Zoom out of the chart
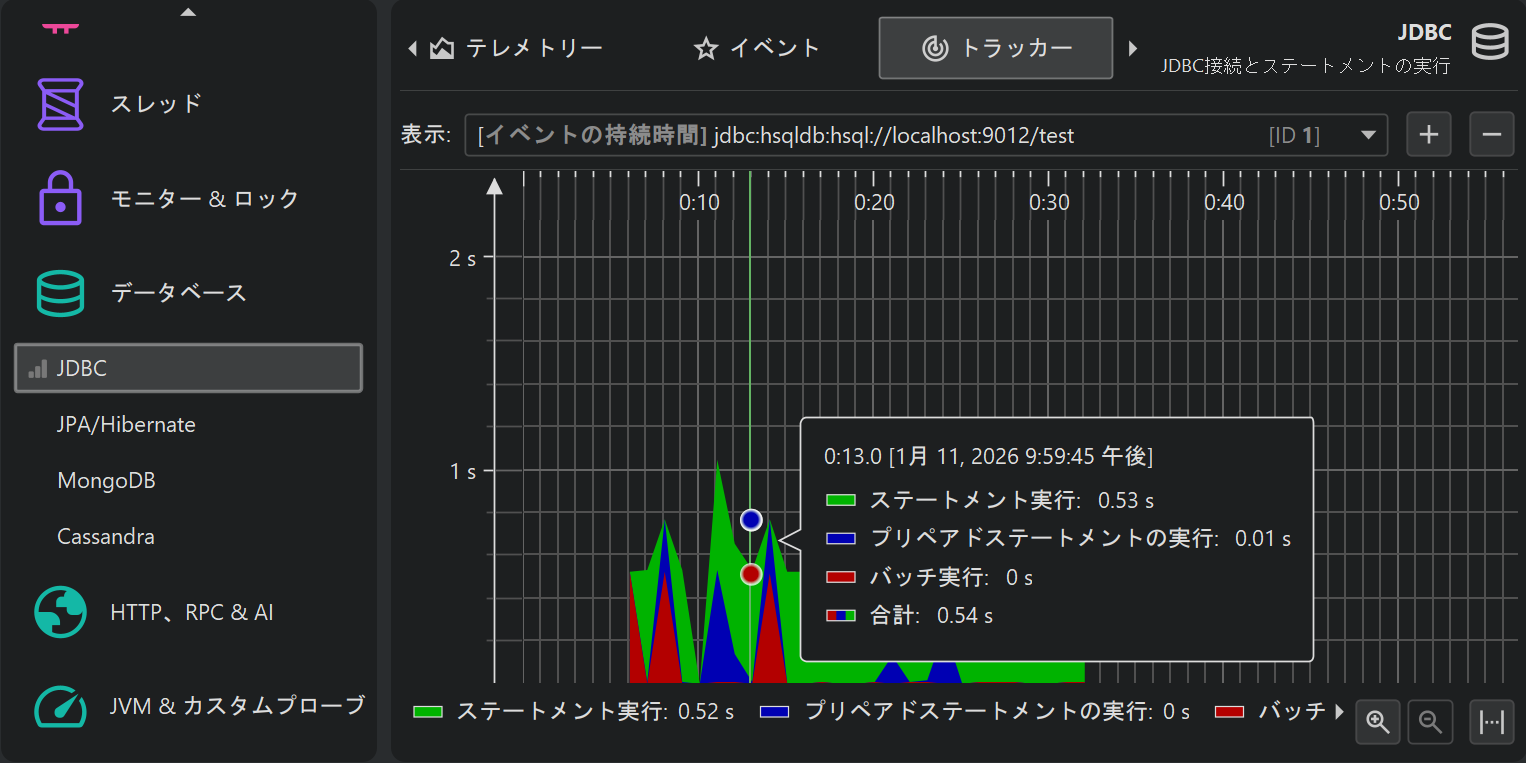 coord(1430,722)
